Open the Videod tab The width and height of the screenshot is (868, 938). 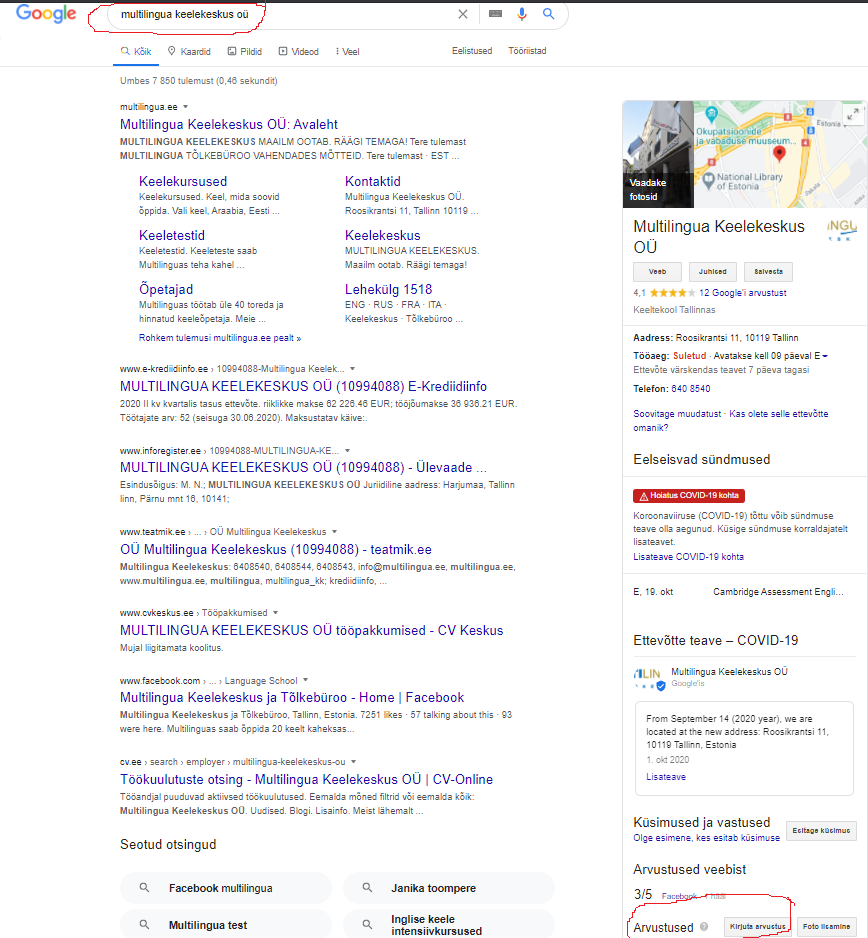[299, 51]
